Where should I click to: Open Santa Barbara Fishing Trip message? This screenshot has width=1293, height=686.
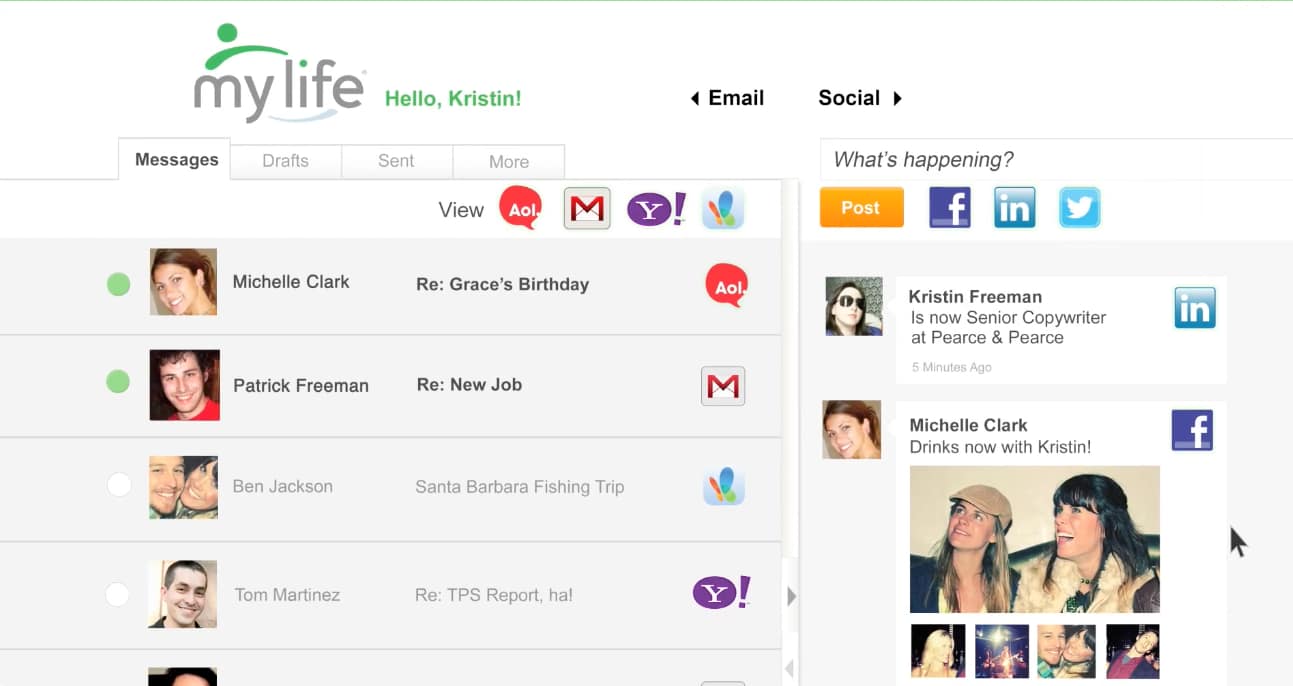tap(519, 487)
